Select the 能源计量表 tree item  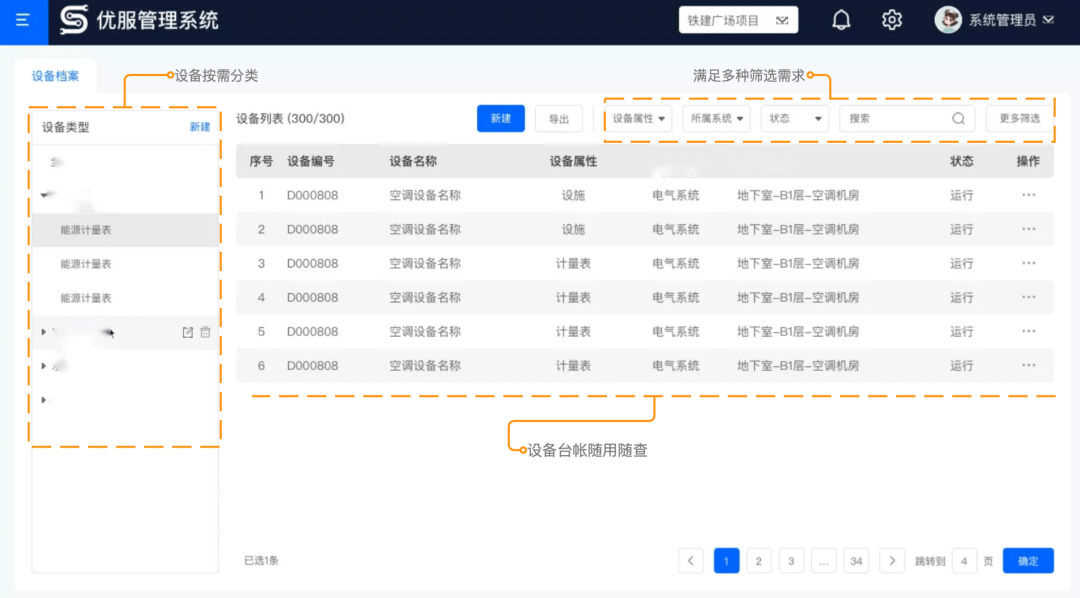pyautogui.click(x=84, y=229)
